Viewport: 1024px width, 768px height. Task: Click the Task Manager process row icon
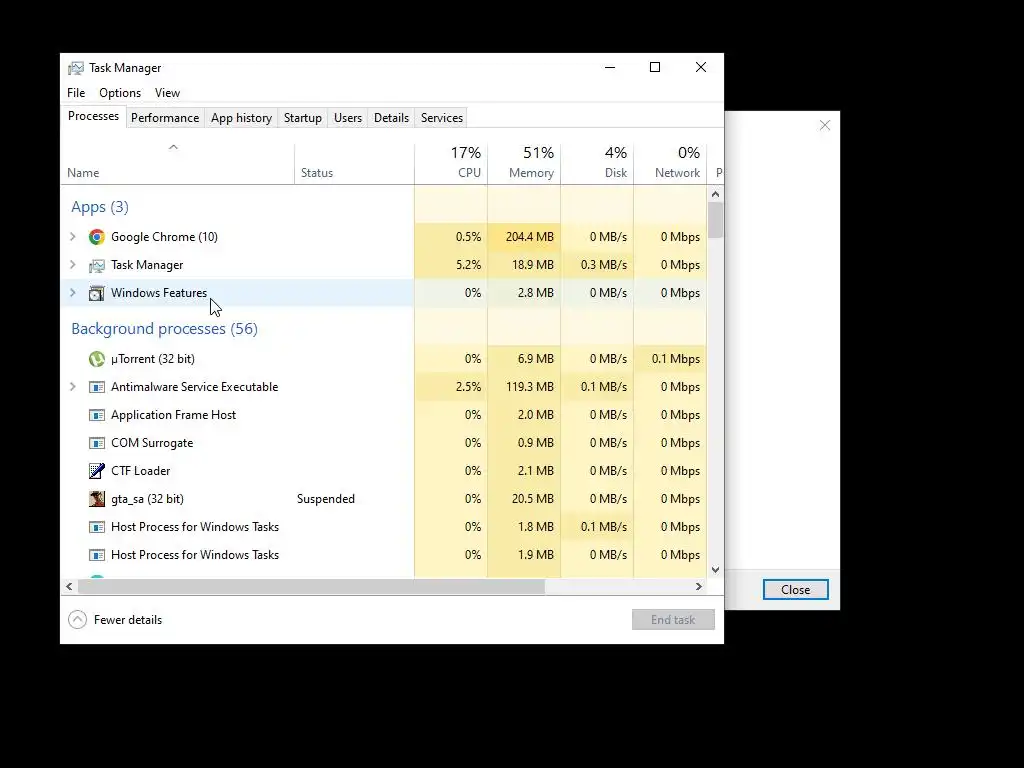[x=97, y=265]
